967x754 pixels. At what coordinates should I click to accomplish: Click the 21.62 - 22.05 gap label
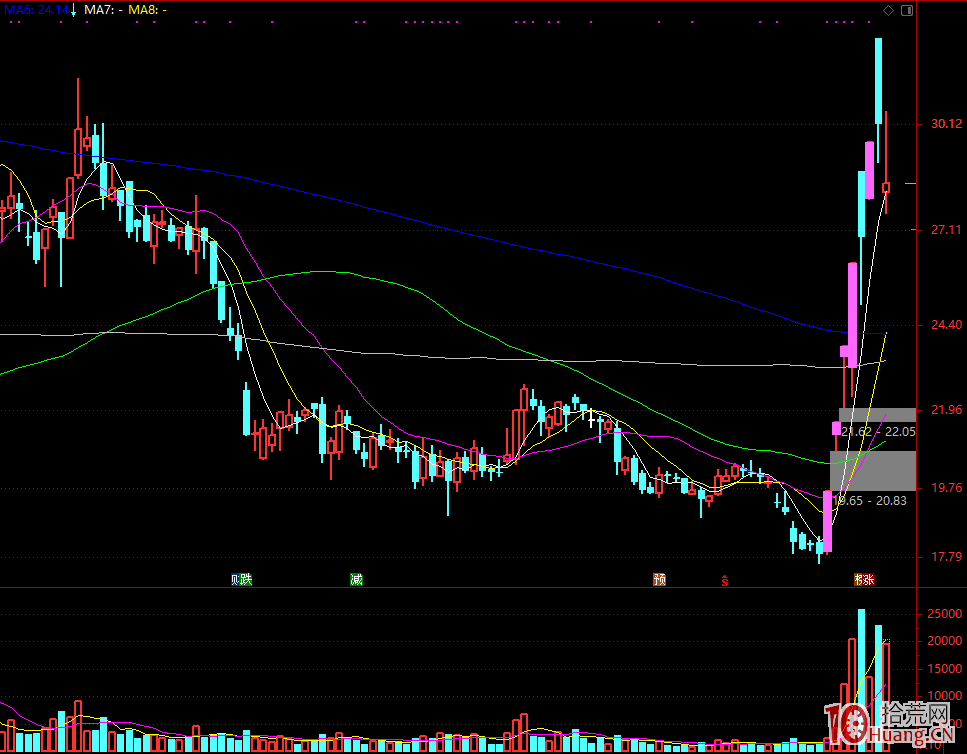878,432
